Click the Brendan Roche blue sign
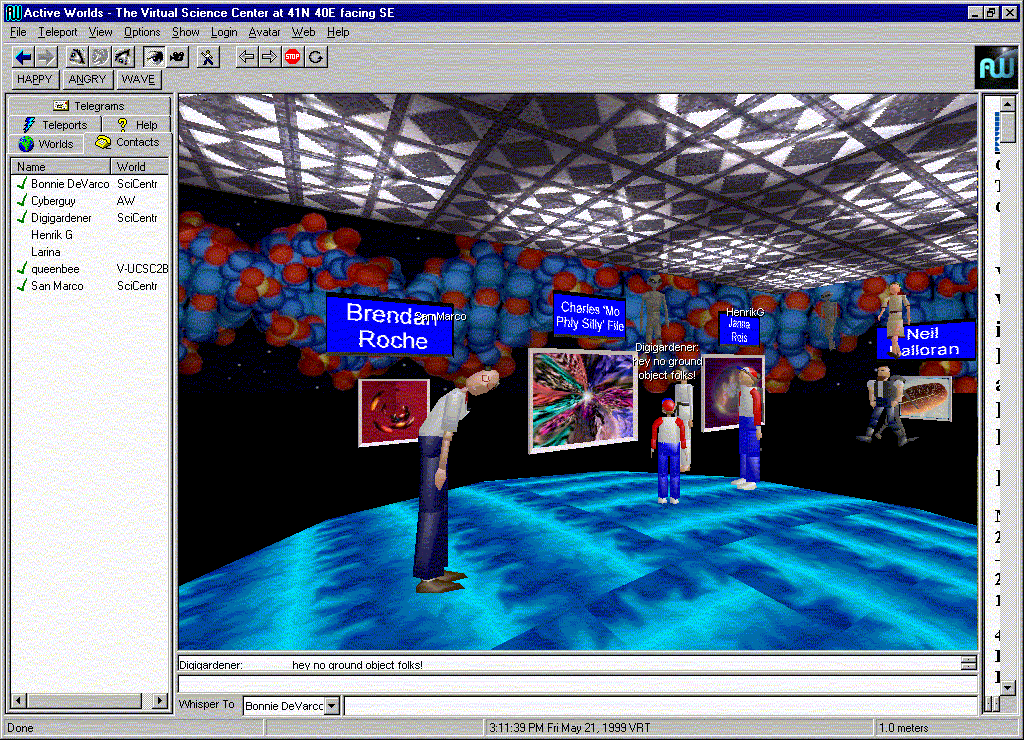This screenshot has width=1024, height=740. 390,326
